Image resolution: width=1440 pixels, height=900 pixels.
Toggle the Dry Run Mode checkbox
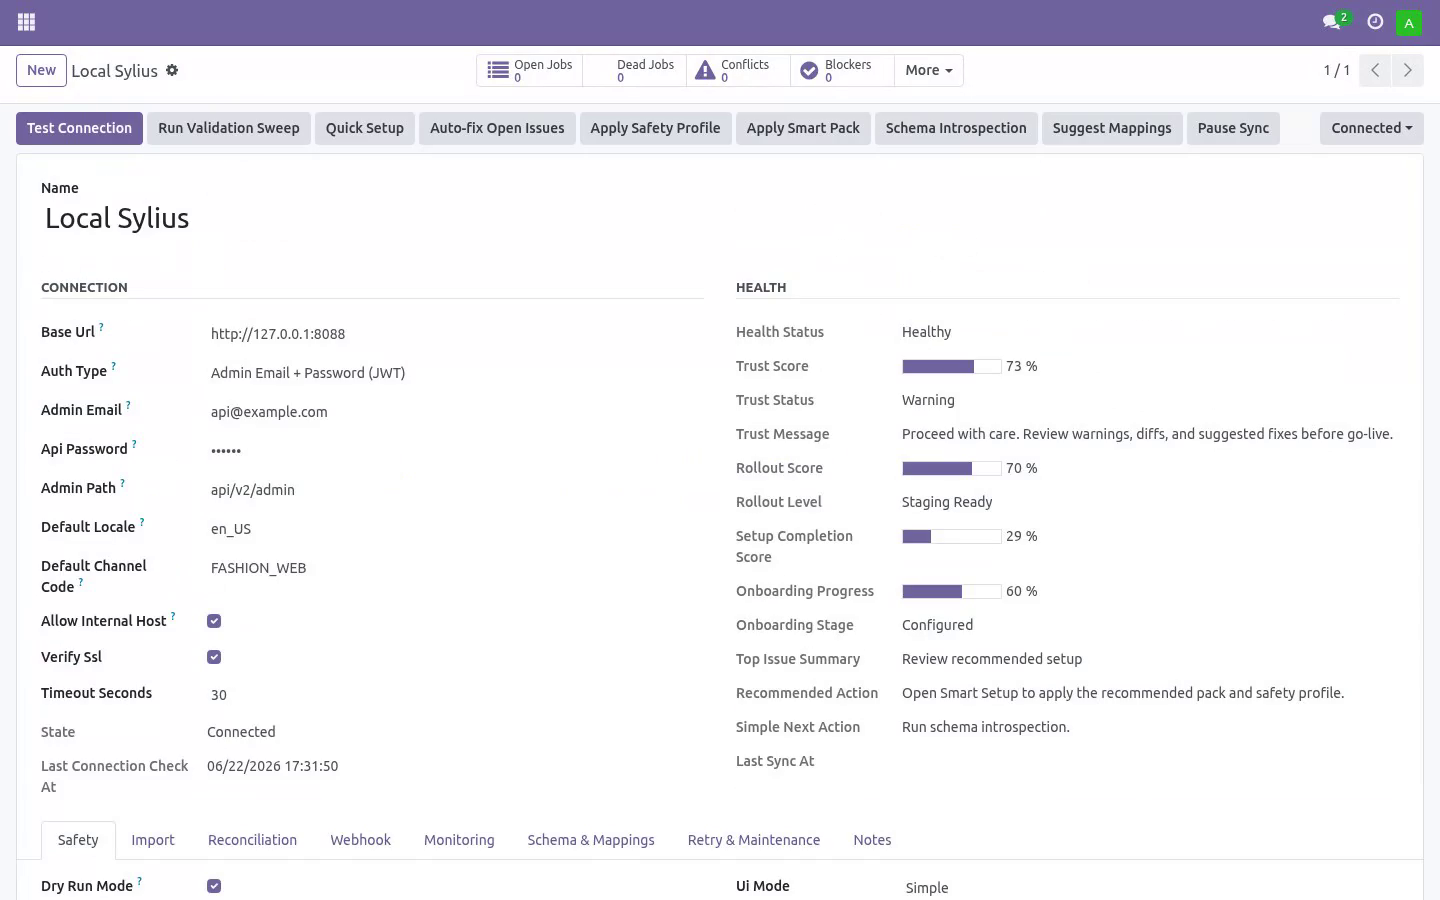[214, 886]
